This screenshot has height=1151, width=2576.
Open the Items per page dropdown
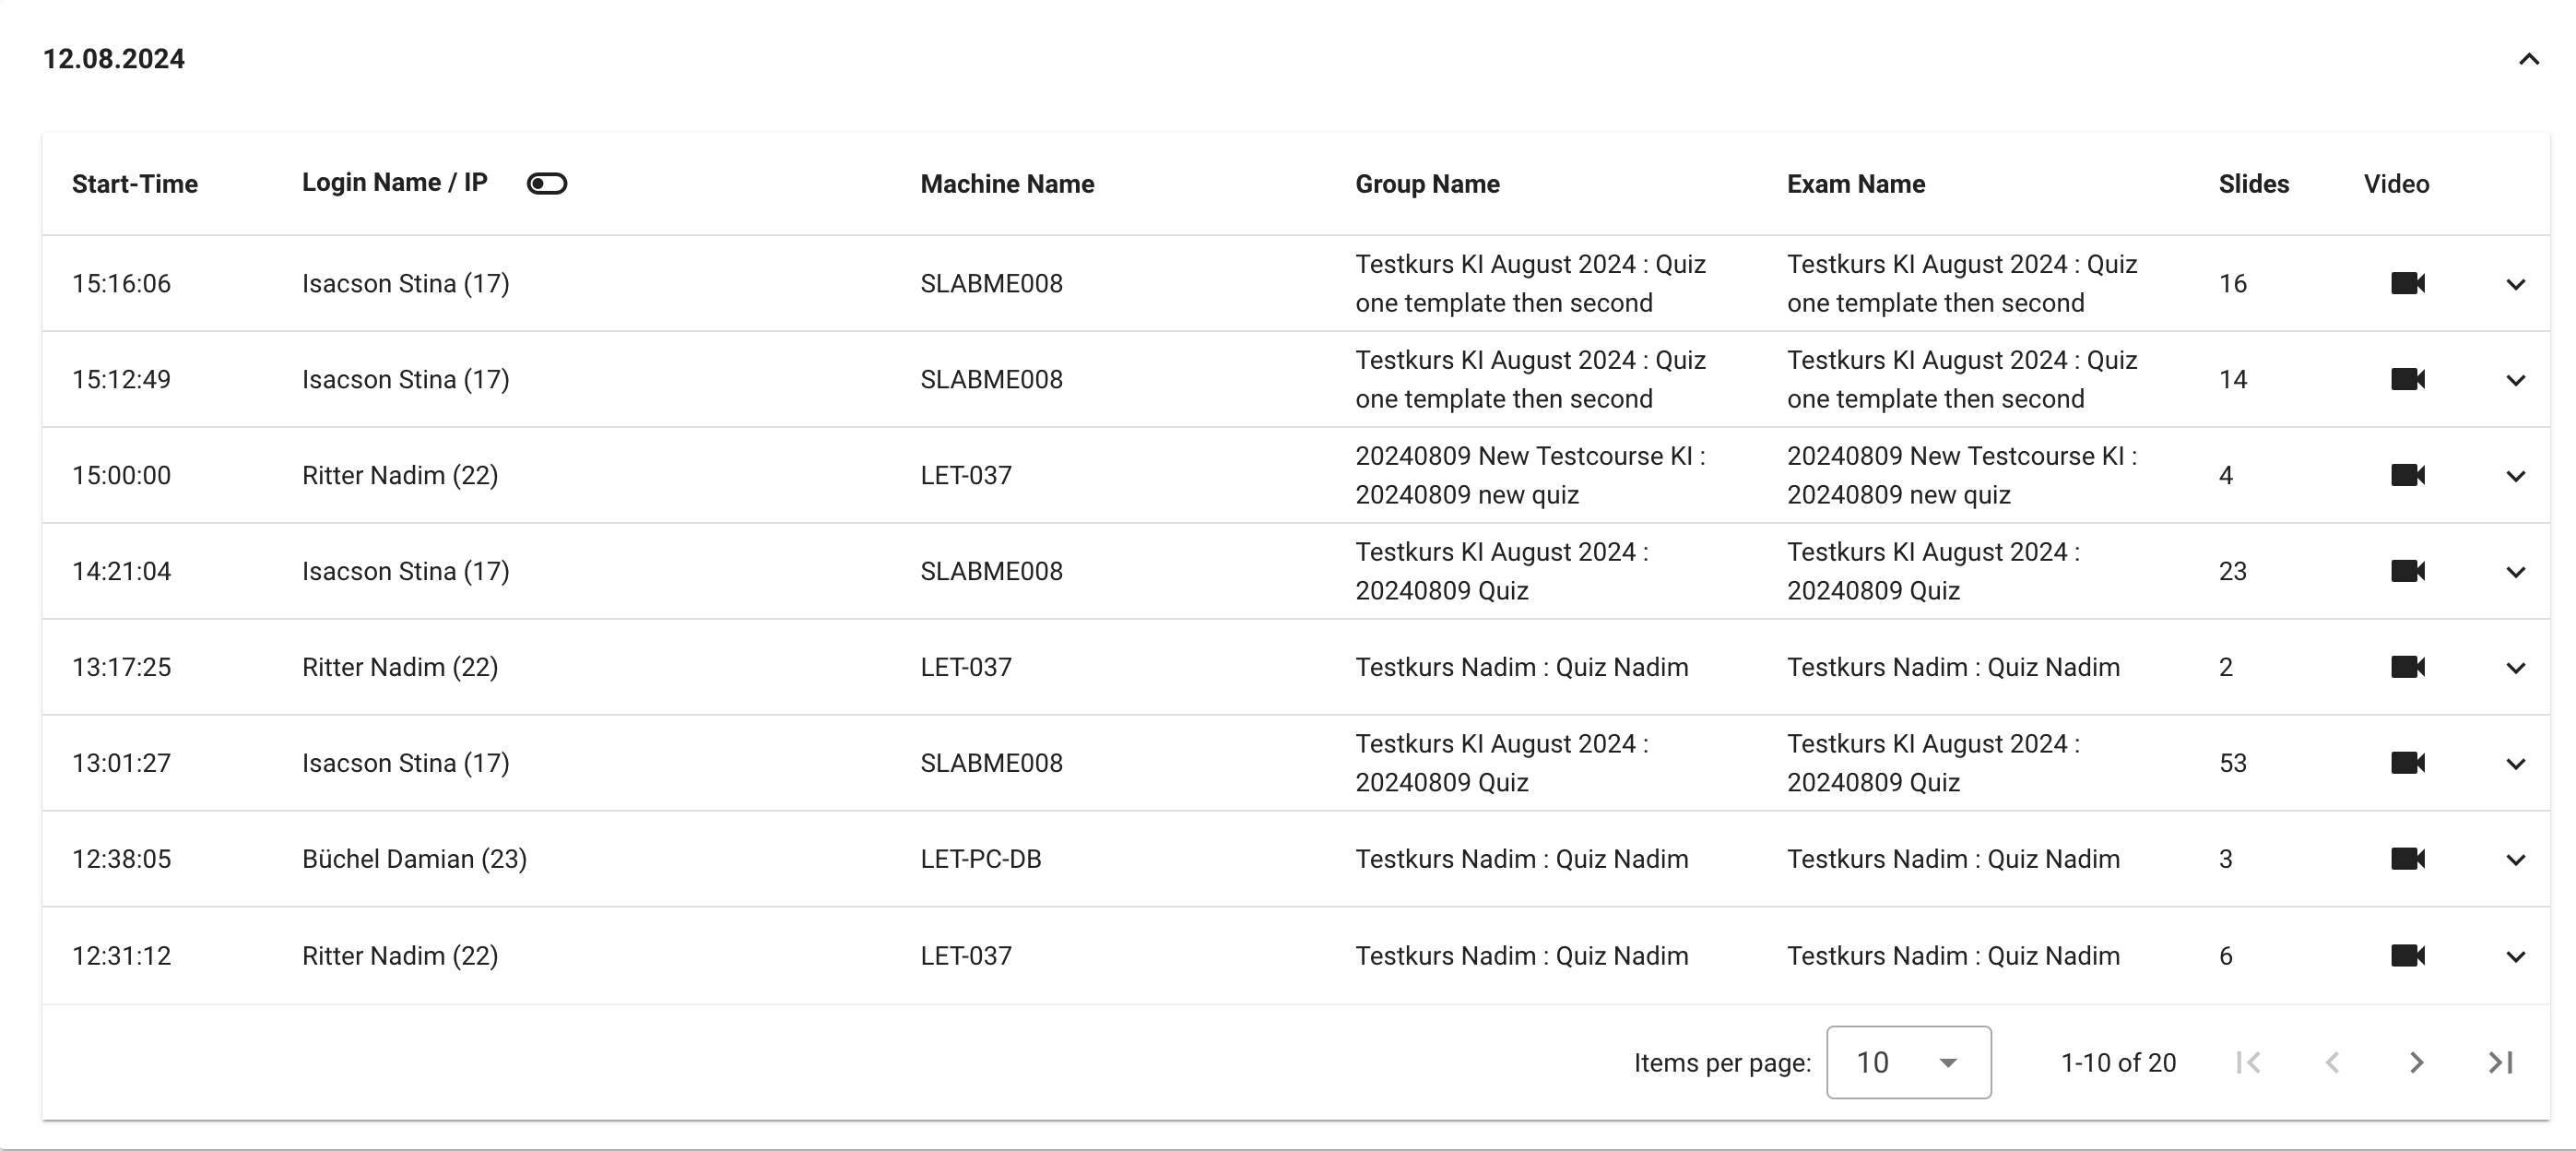(1908, 1062)
